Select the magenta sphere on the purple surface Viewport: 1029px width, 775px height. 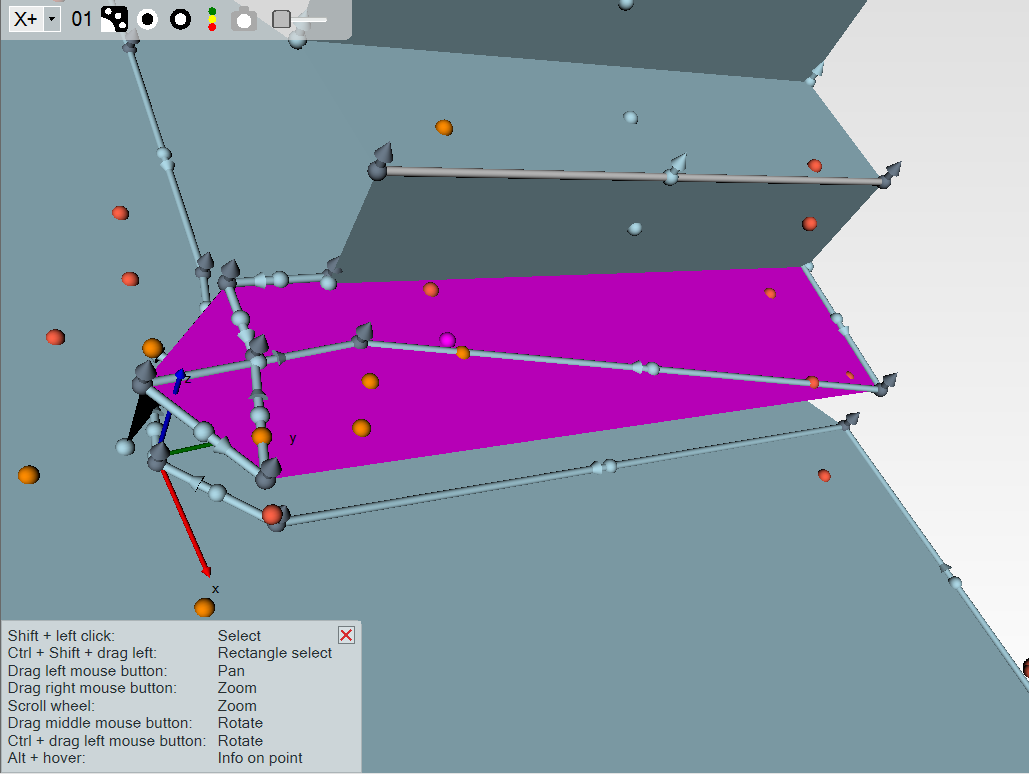(447, 341)
